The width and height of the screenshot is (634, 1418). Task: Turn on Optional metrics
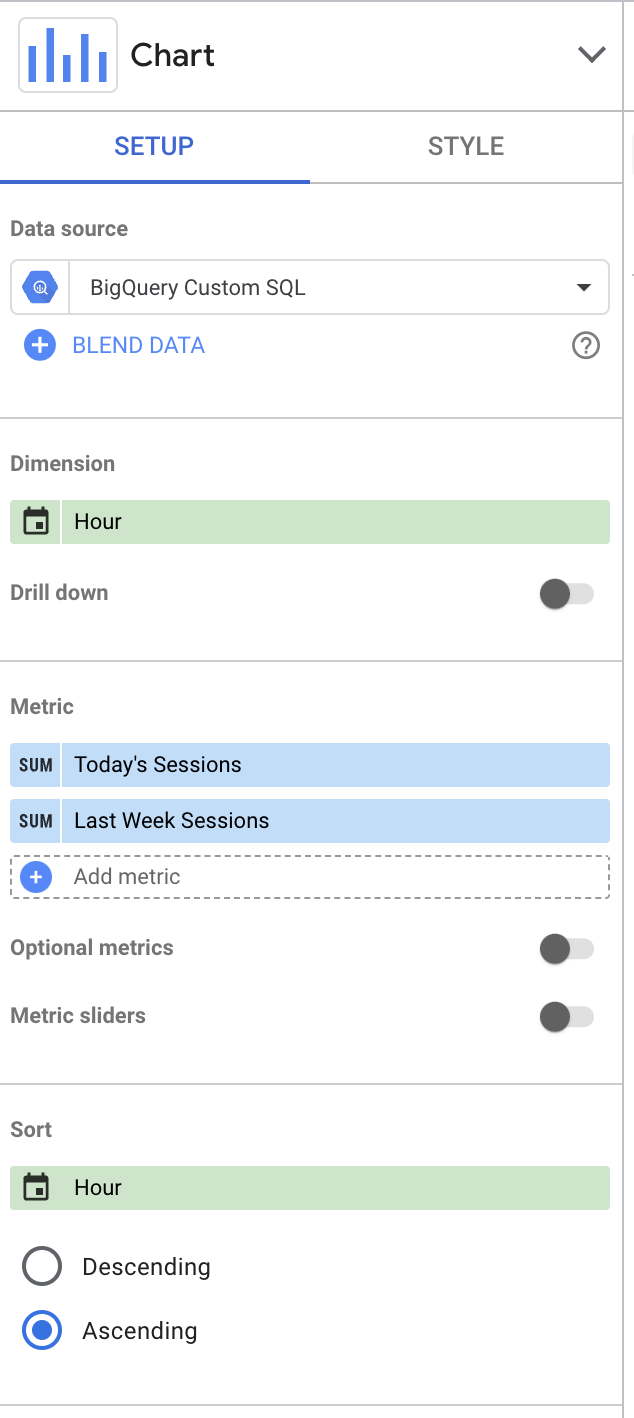(566, 949)
